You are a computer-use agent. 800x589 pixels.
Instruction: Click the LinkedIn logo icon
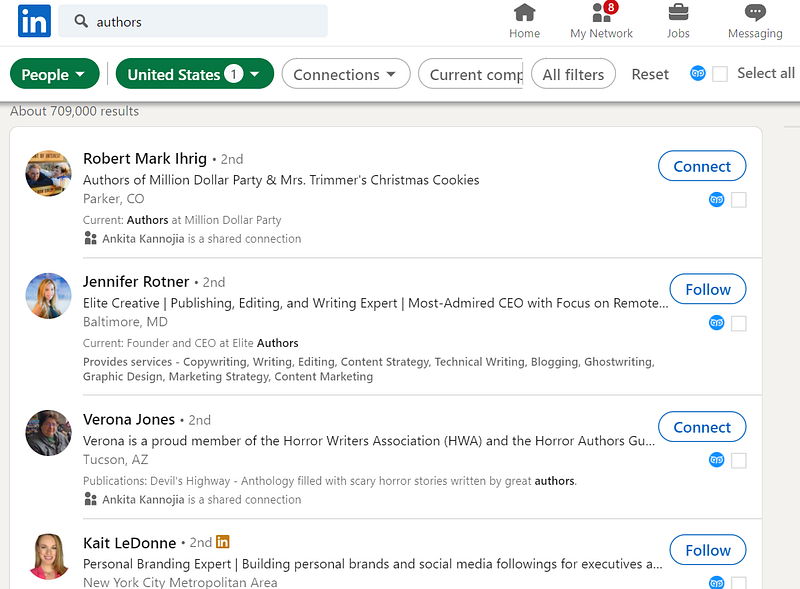coord(34,21)
